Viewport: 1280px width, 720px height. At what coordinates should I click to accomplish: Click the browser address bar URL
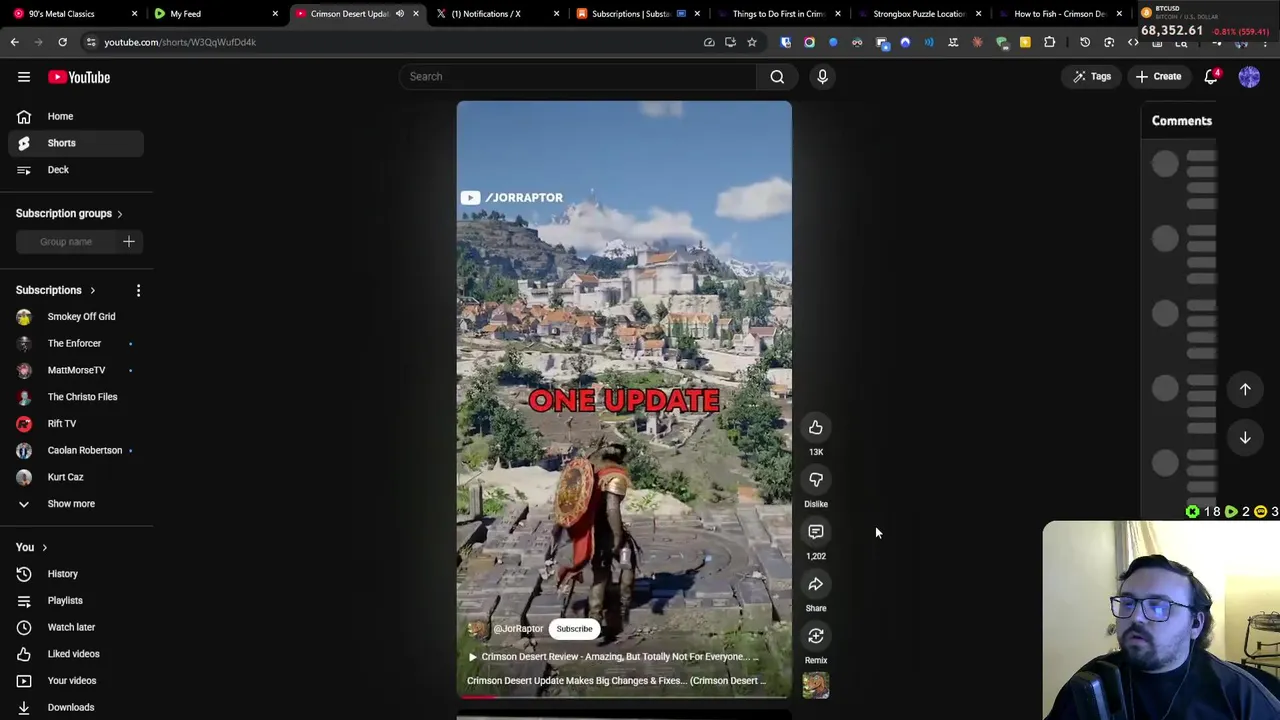(180, 42)
